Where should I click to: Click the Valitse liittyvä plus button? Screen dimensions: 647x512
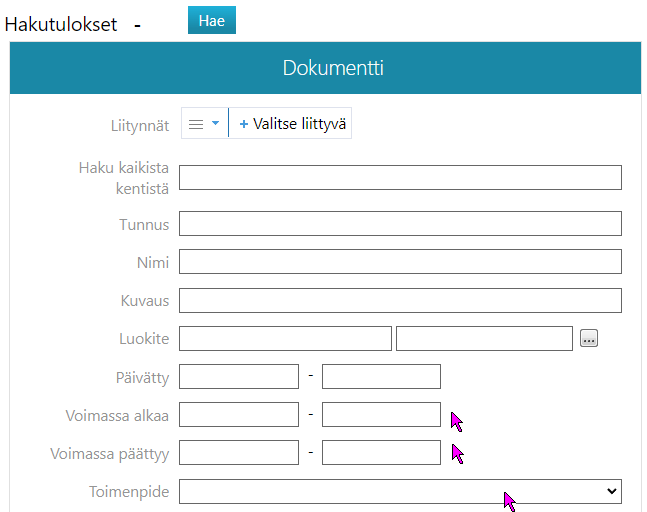tap(291, 124)
